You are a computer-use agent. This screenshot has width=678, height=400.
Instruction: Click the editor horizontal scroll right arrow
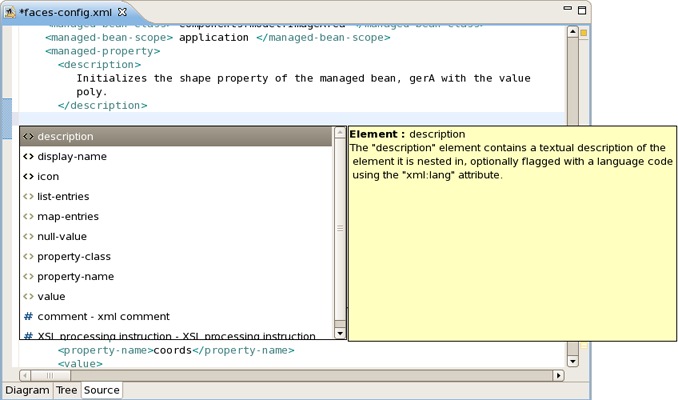coord(559,375)
